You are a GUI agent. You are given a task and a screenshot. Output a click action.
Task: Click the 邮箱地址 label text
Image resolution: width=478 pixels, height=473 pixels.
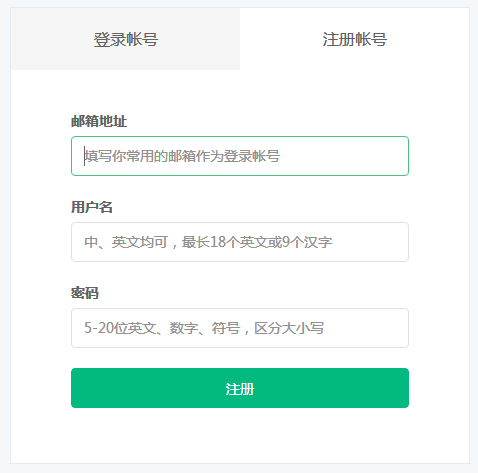99,121
